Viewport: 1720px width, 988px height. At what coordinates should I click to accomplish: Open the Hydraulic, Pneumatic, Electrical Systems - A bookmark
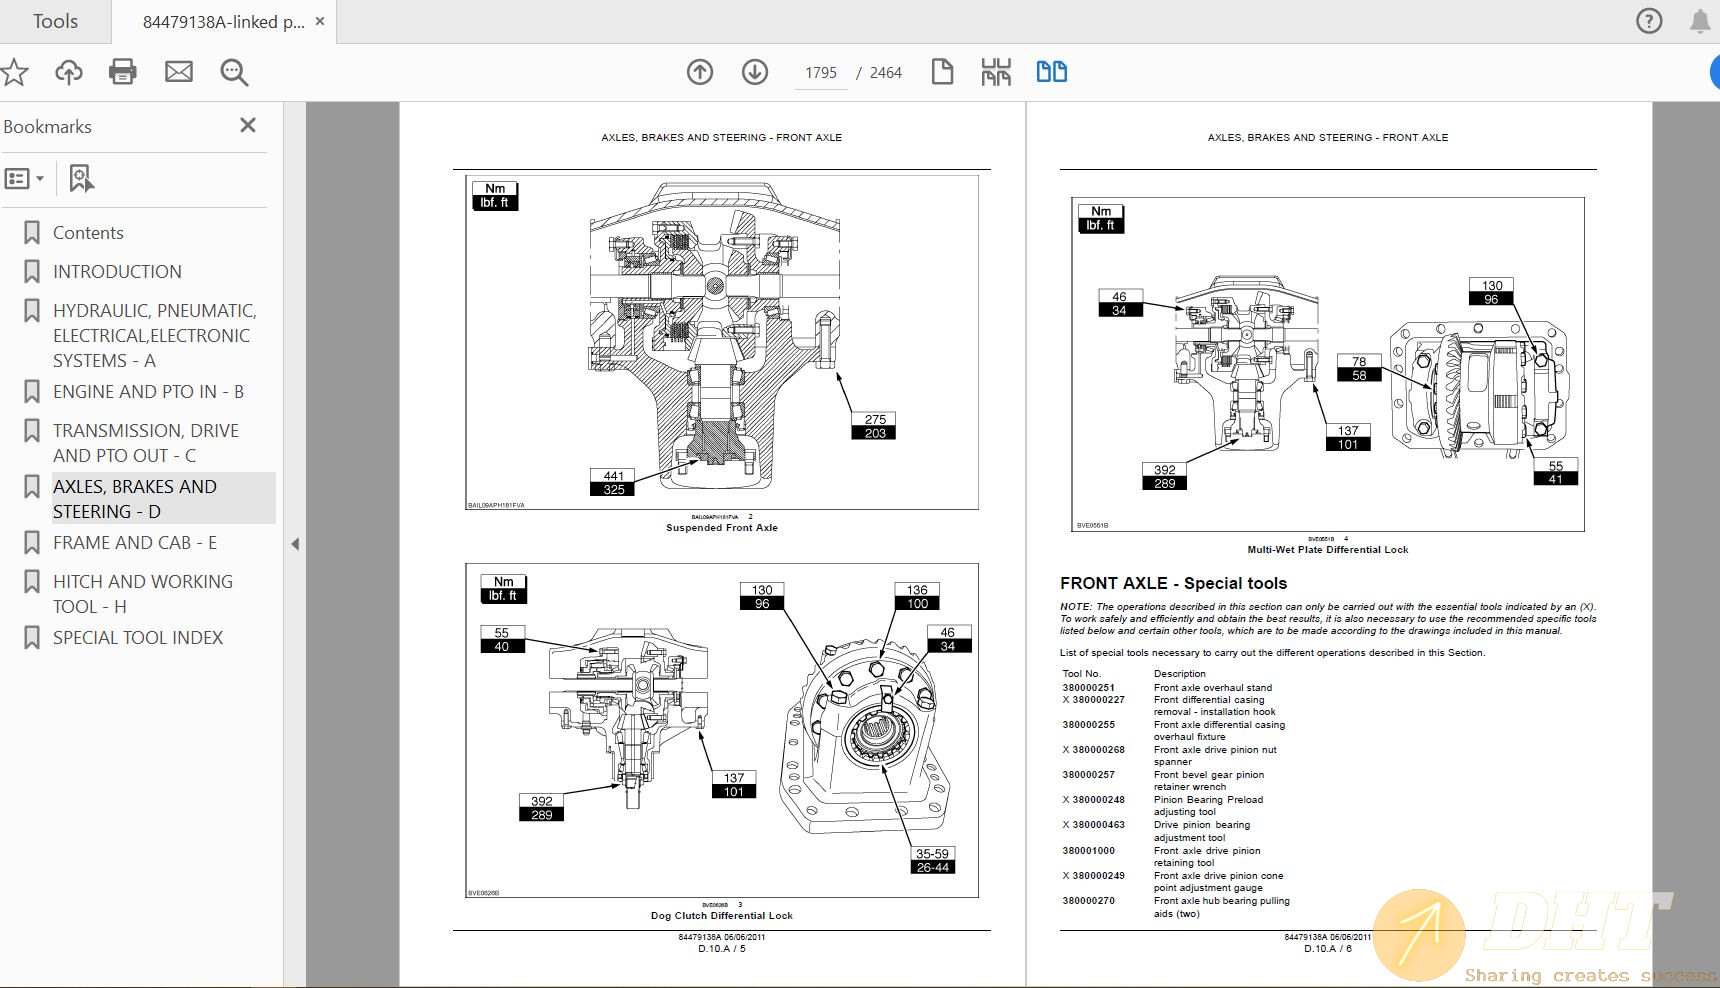coord(155,336)
